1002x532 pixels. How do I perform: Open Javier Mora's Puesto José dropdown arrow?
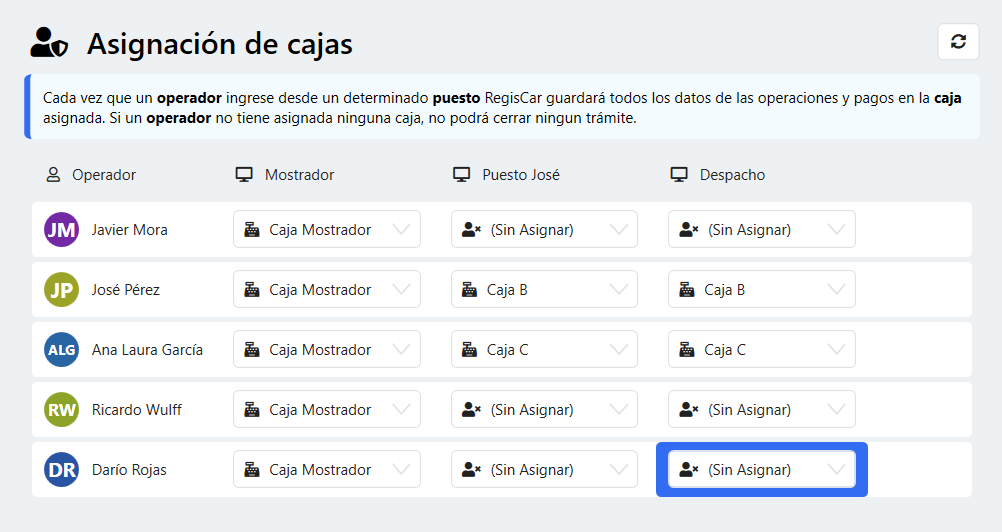point(619,229)
